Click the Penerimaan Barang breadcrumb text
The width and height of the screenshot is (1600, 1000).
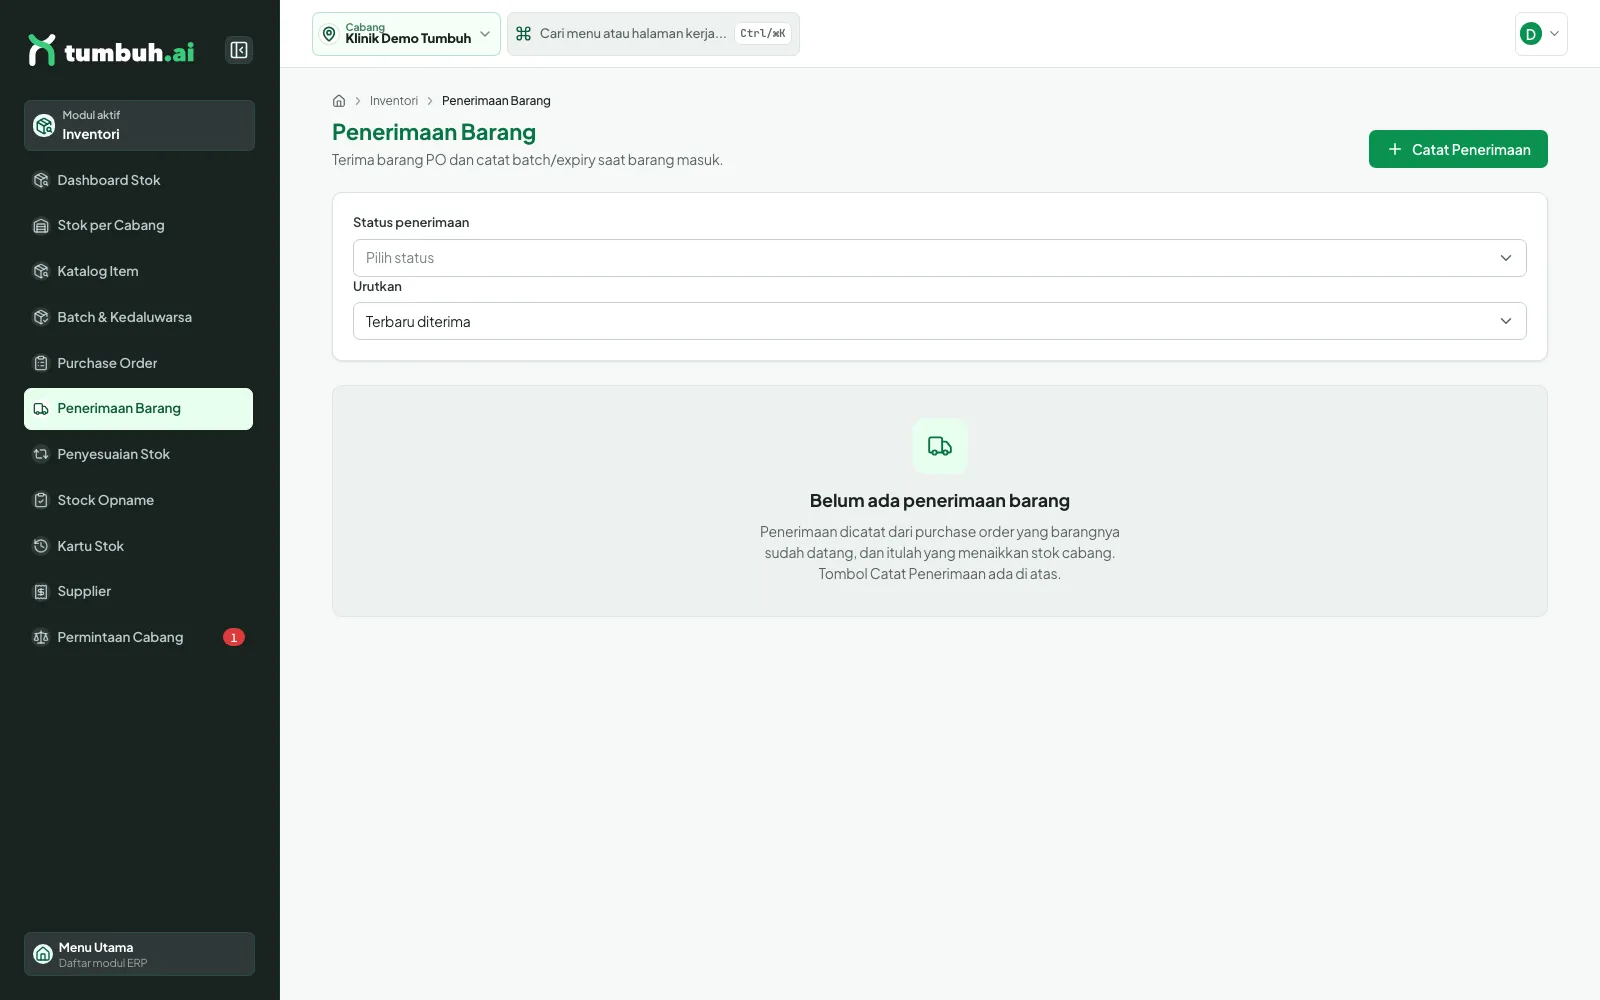[496, 101]
